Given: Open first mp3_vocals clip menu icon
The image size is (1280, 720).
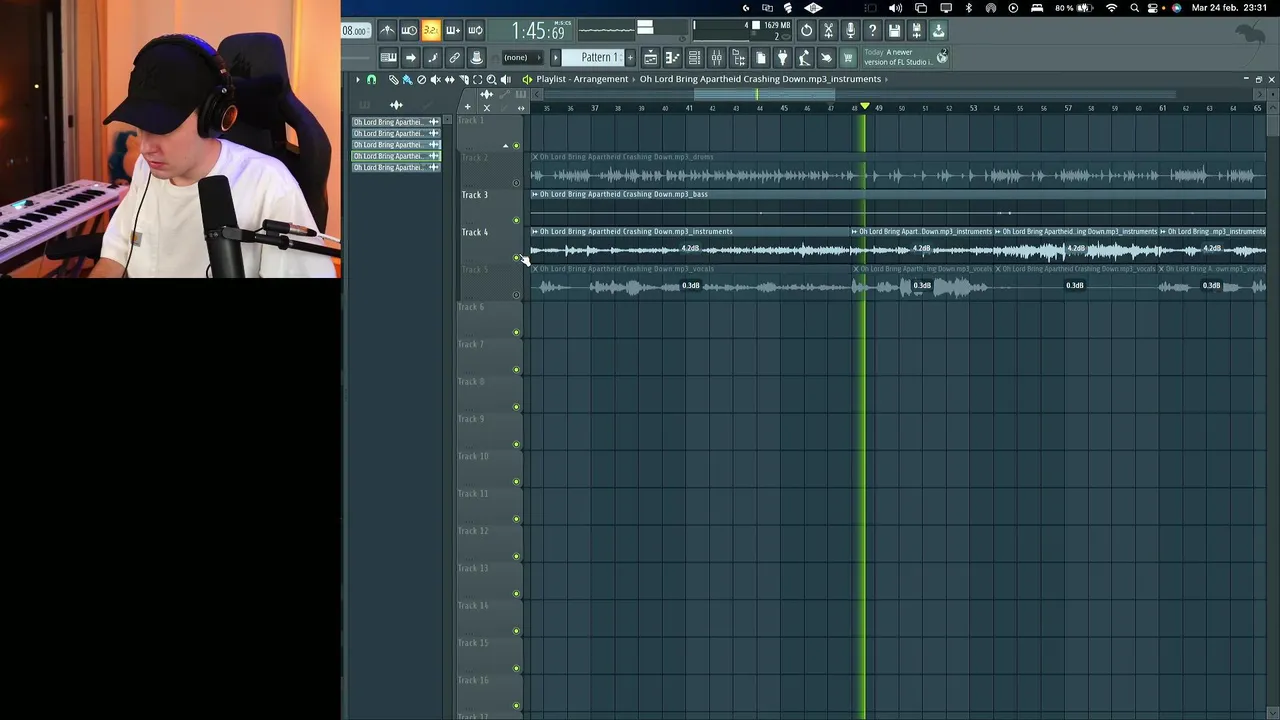Looking at the screenshot, I should pyautogui.click(x=535, y=269).
